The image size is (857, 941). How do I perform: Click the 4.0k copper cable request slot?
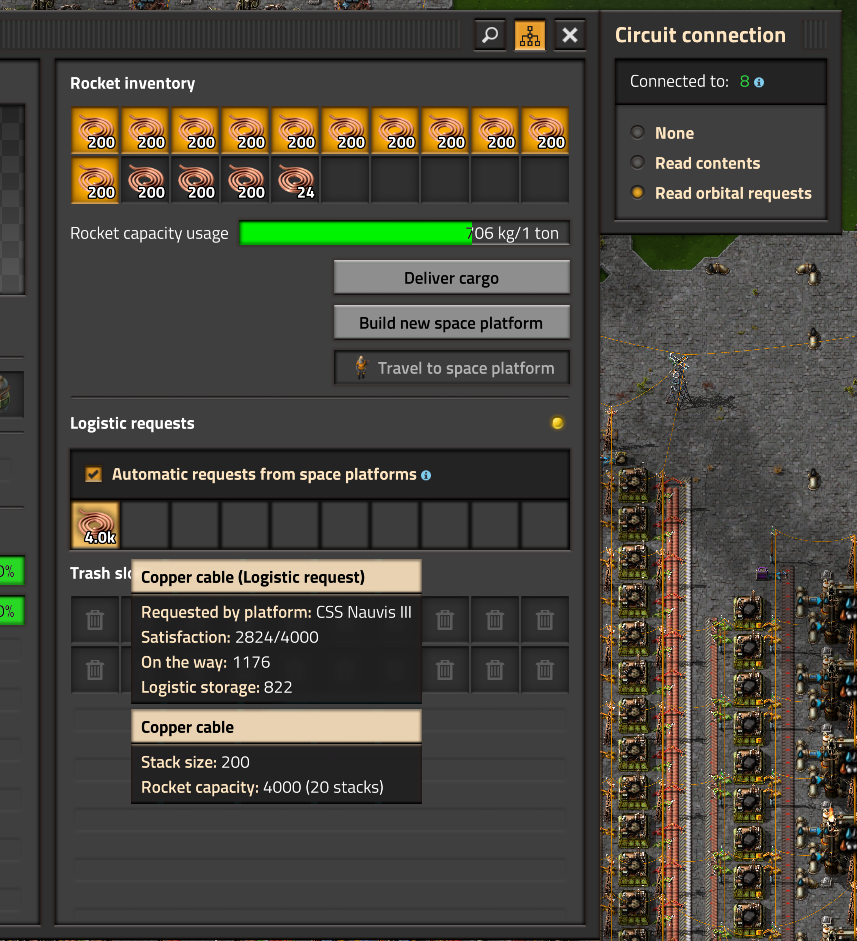point(95,525)
